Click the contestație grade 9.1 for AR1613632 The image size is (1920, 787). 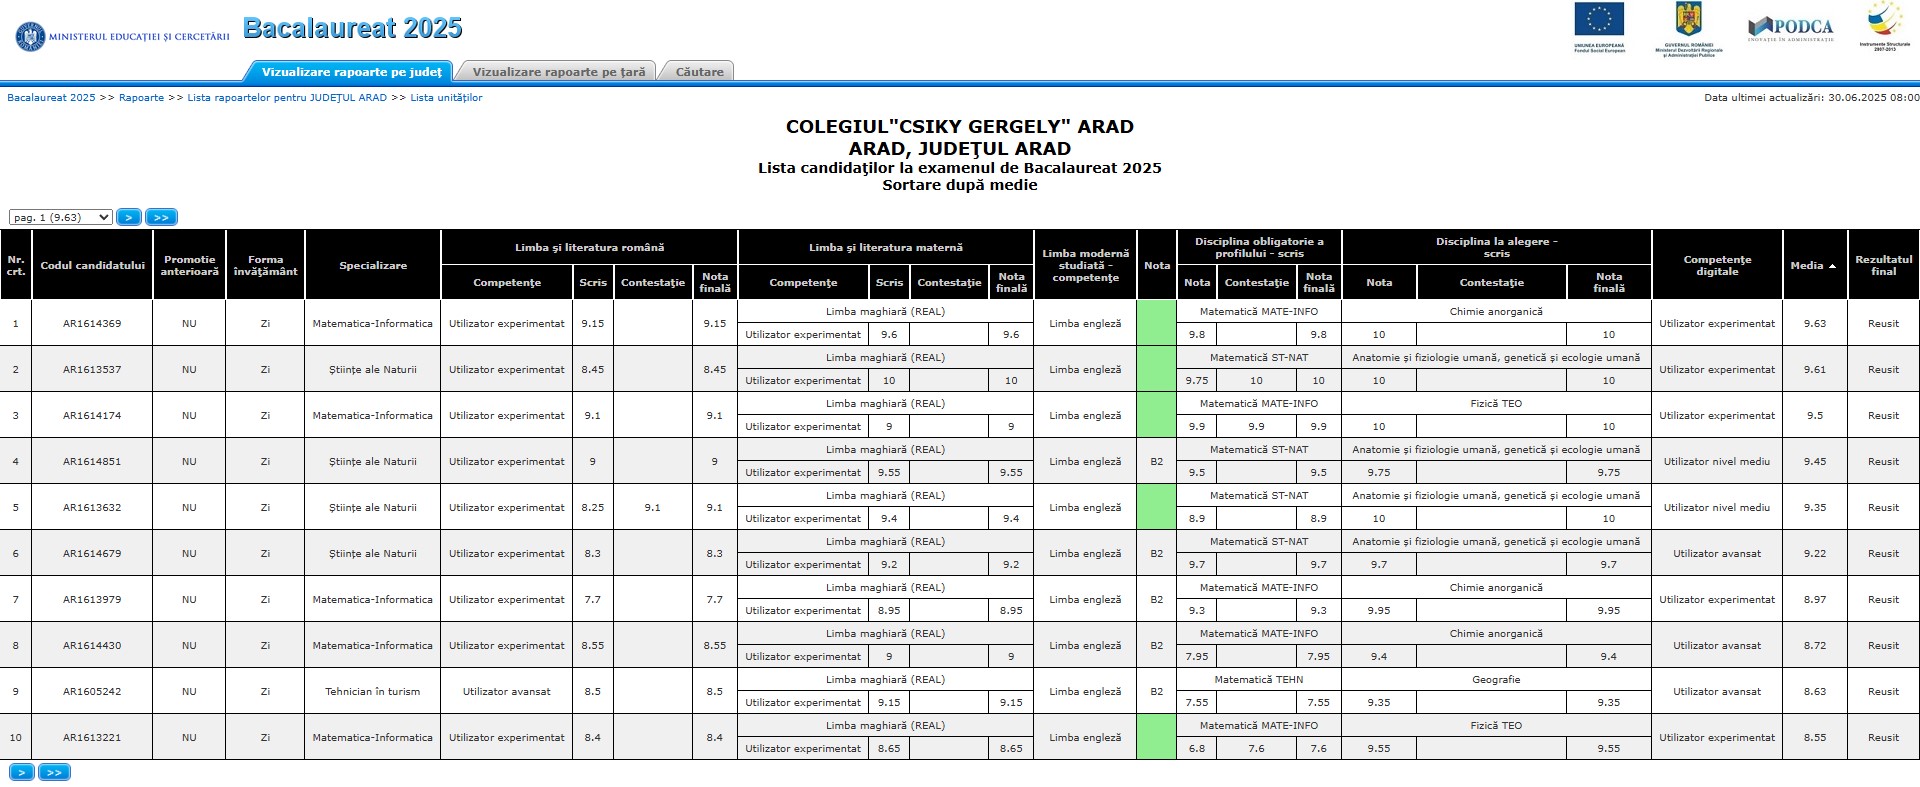point(652,508)
